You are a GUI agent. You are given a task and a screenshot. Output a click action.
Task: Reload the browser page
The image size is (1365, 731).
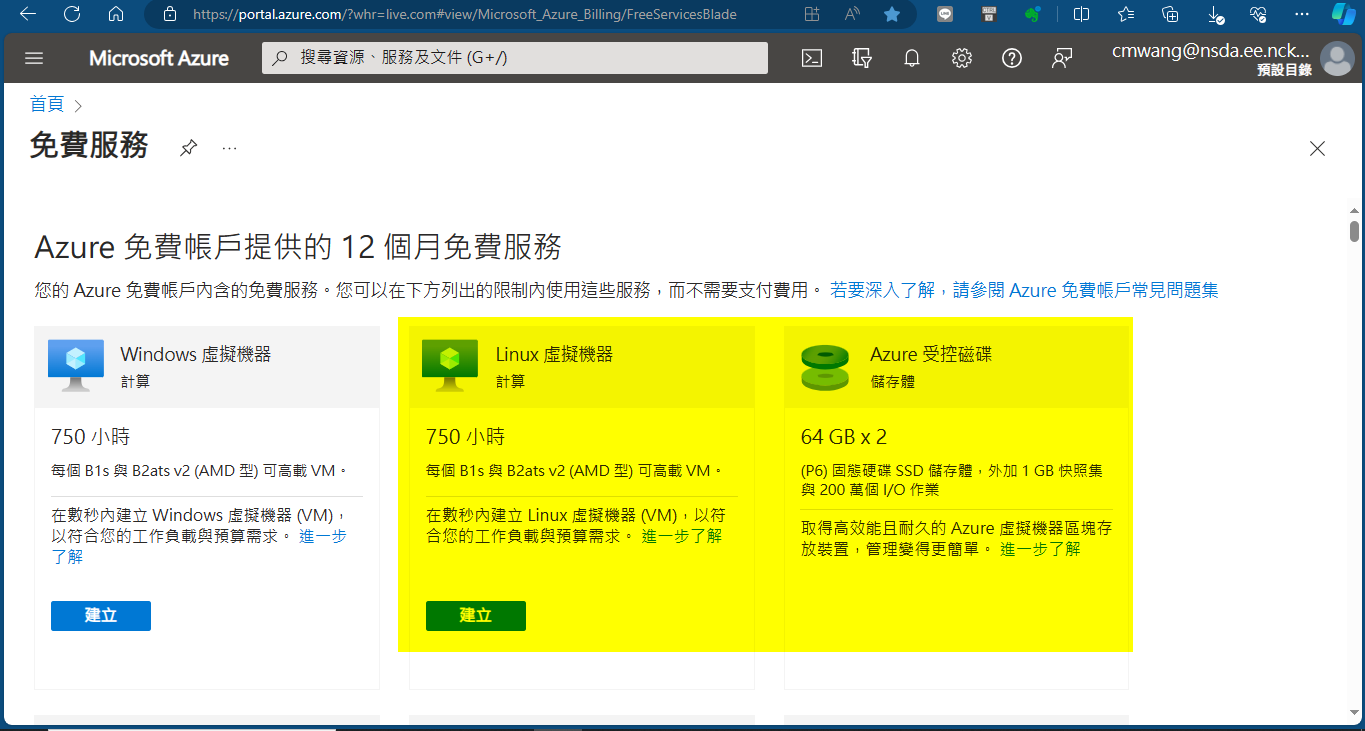click(x=72, y=14)
